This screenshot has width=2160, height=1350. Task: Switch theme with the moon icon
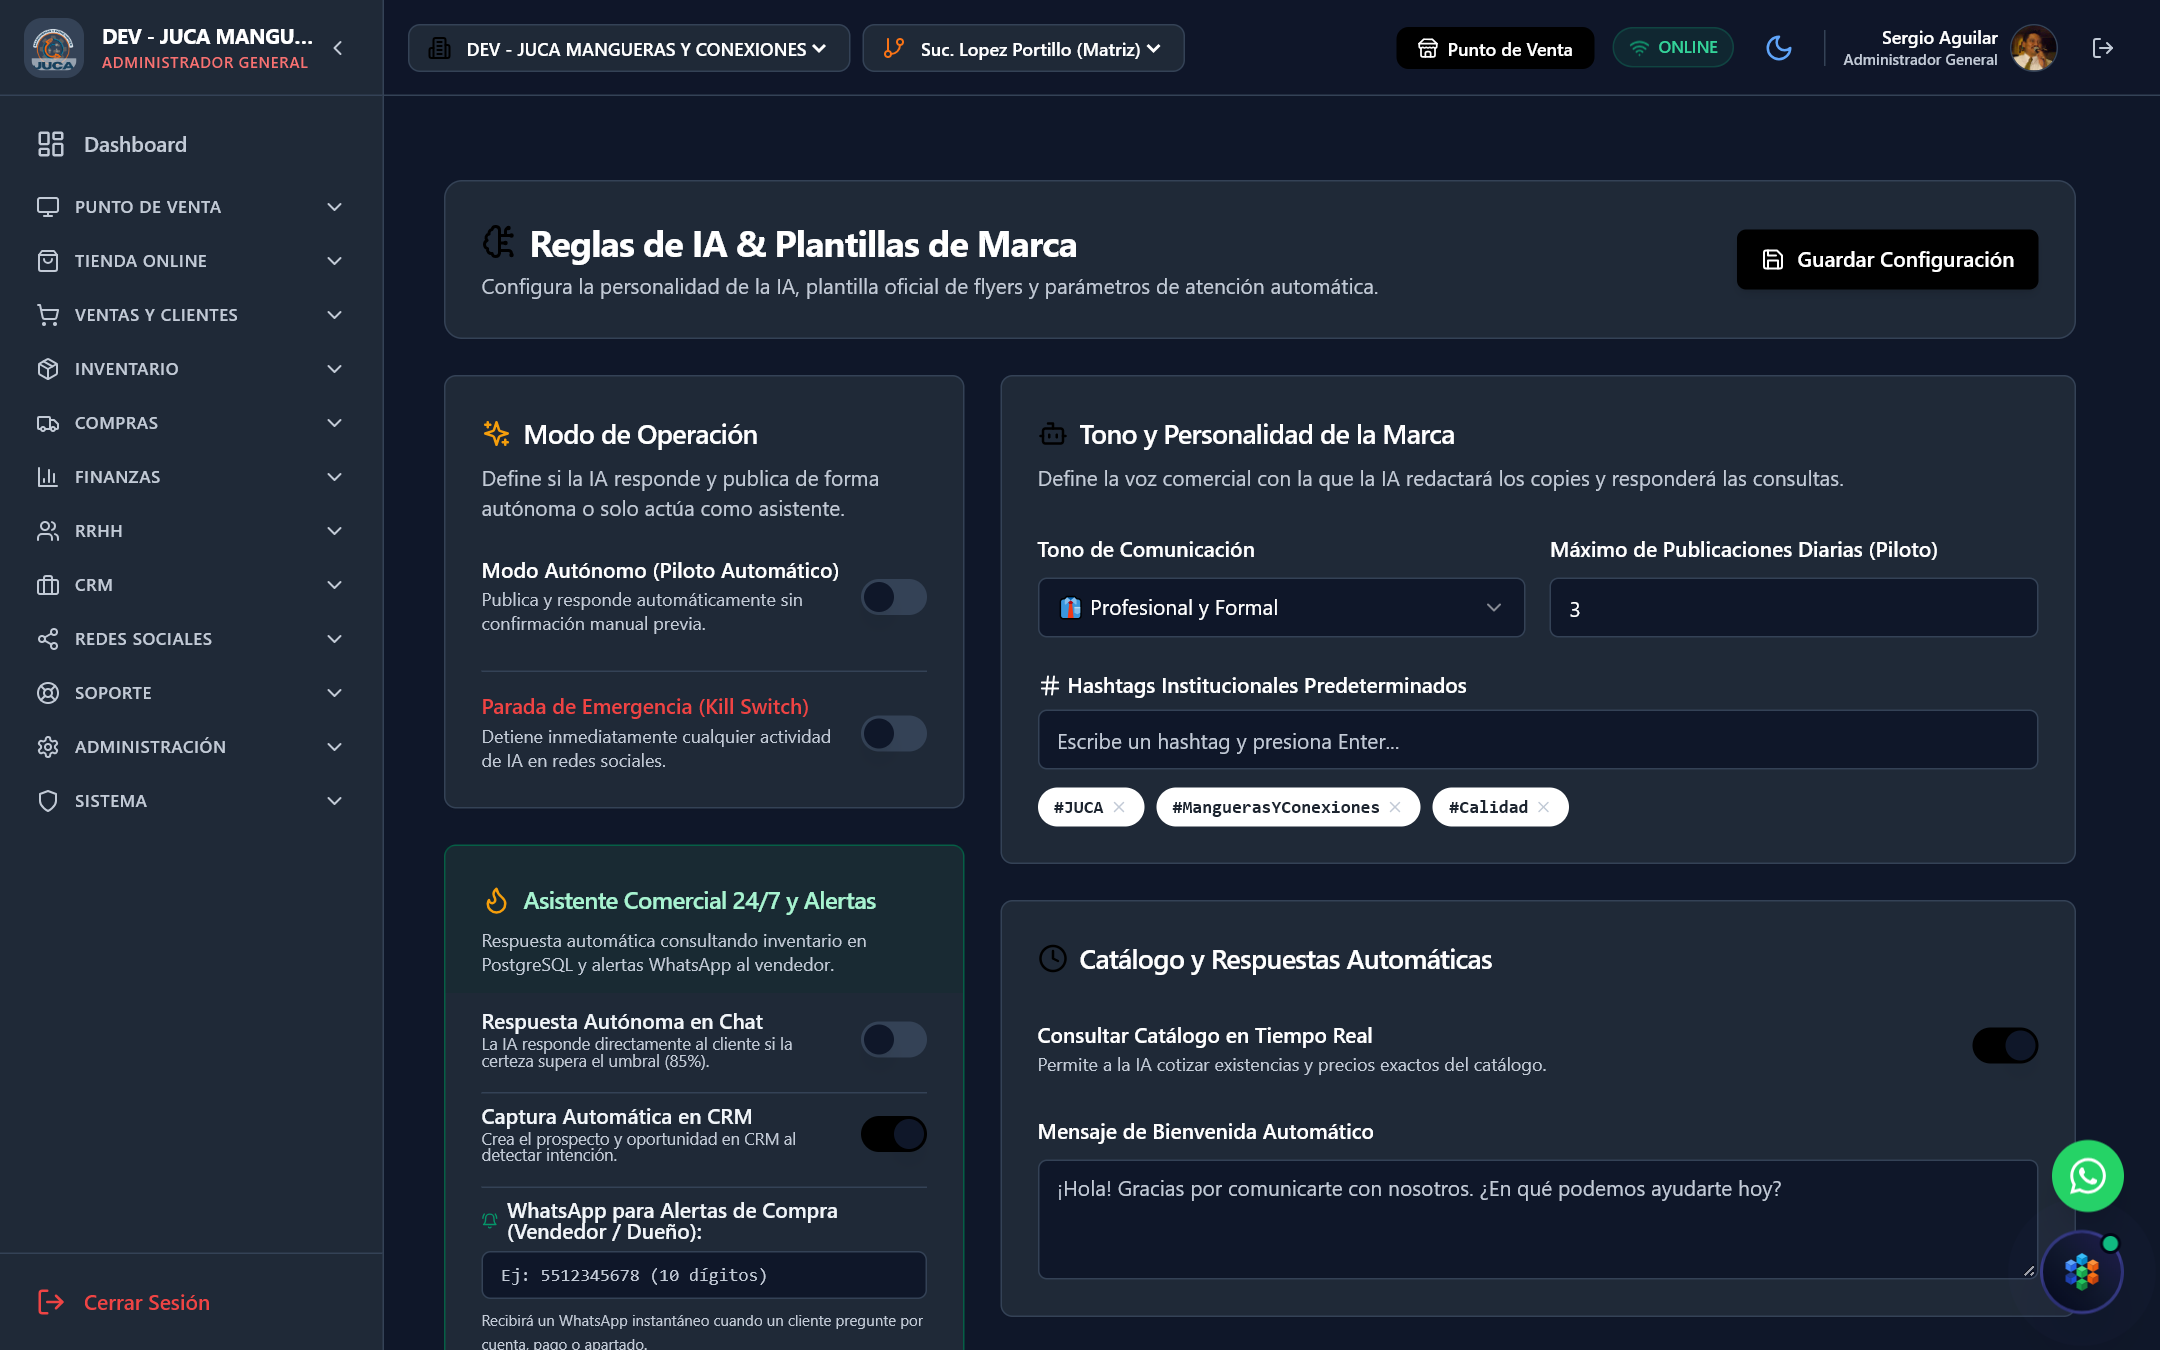pyautogui.click(x=1779, y=48)
